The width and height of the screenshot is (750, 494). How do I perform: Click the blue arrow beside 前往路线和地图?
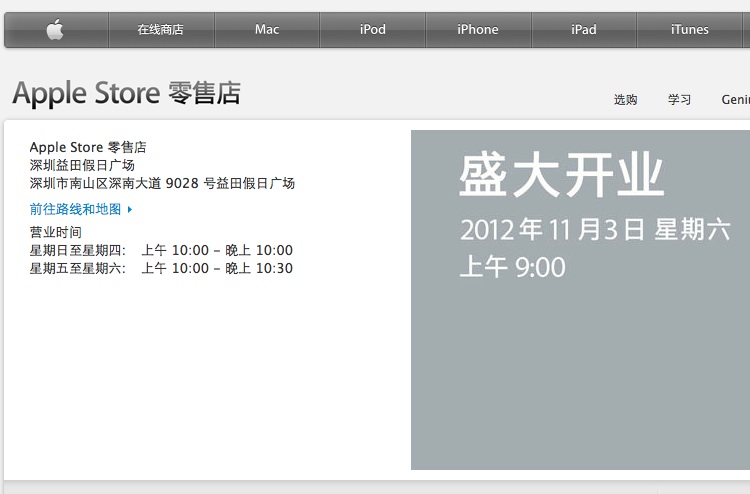tap(130, 209)
